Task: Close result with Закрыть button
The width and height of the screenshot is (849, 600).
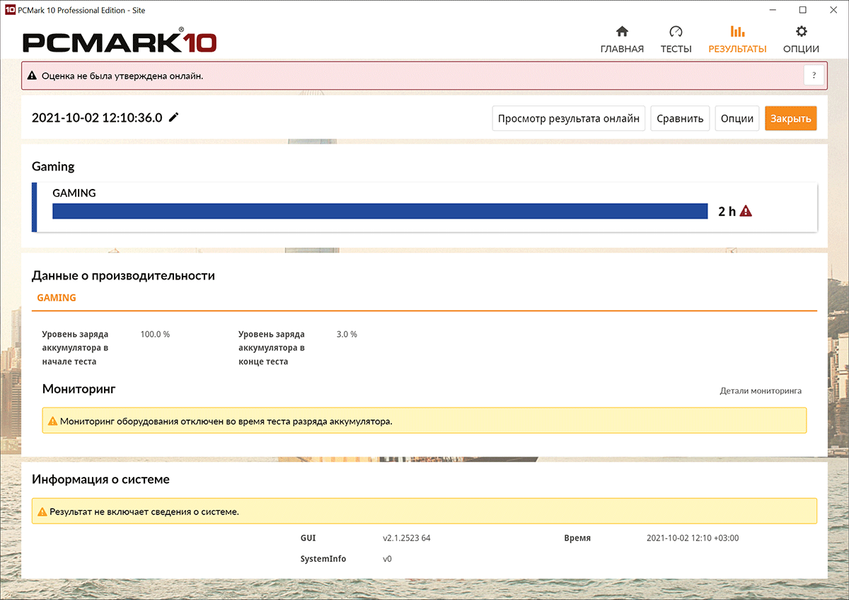Action: point(791,118)
